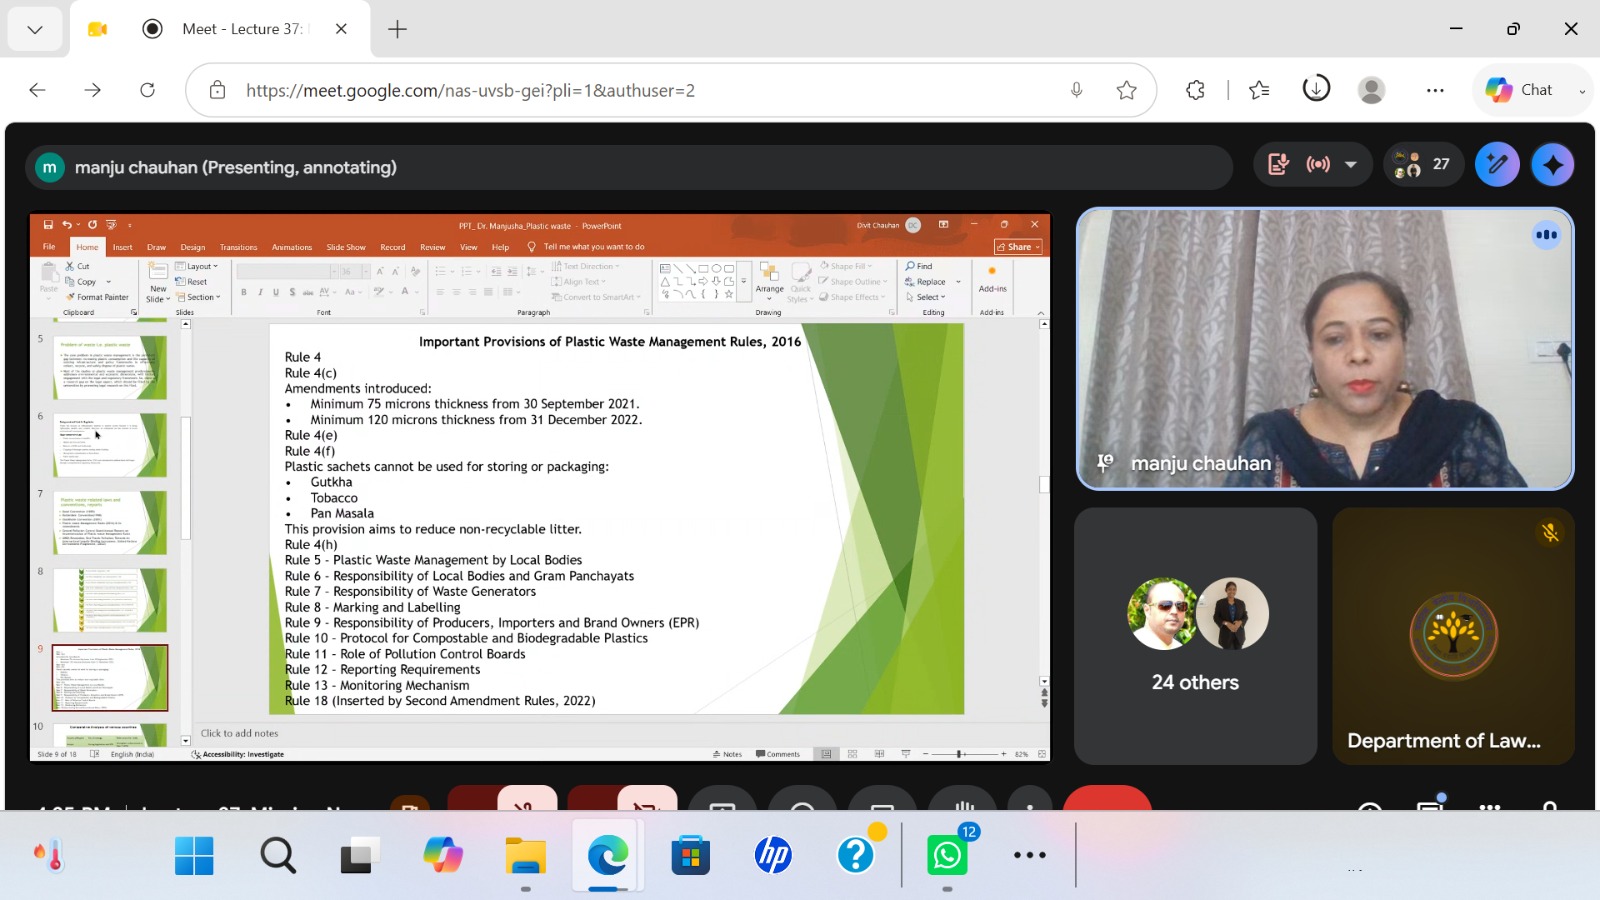
Task: Click the 24 others participants tile
Action: [1195, 636]
